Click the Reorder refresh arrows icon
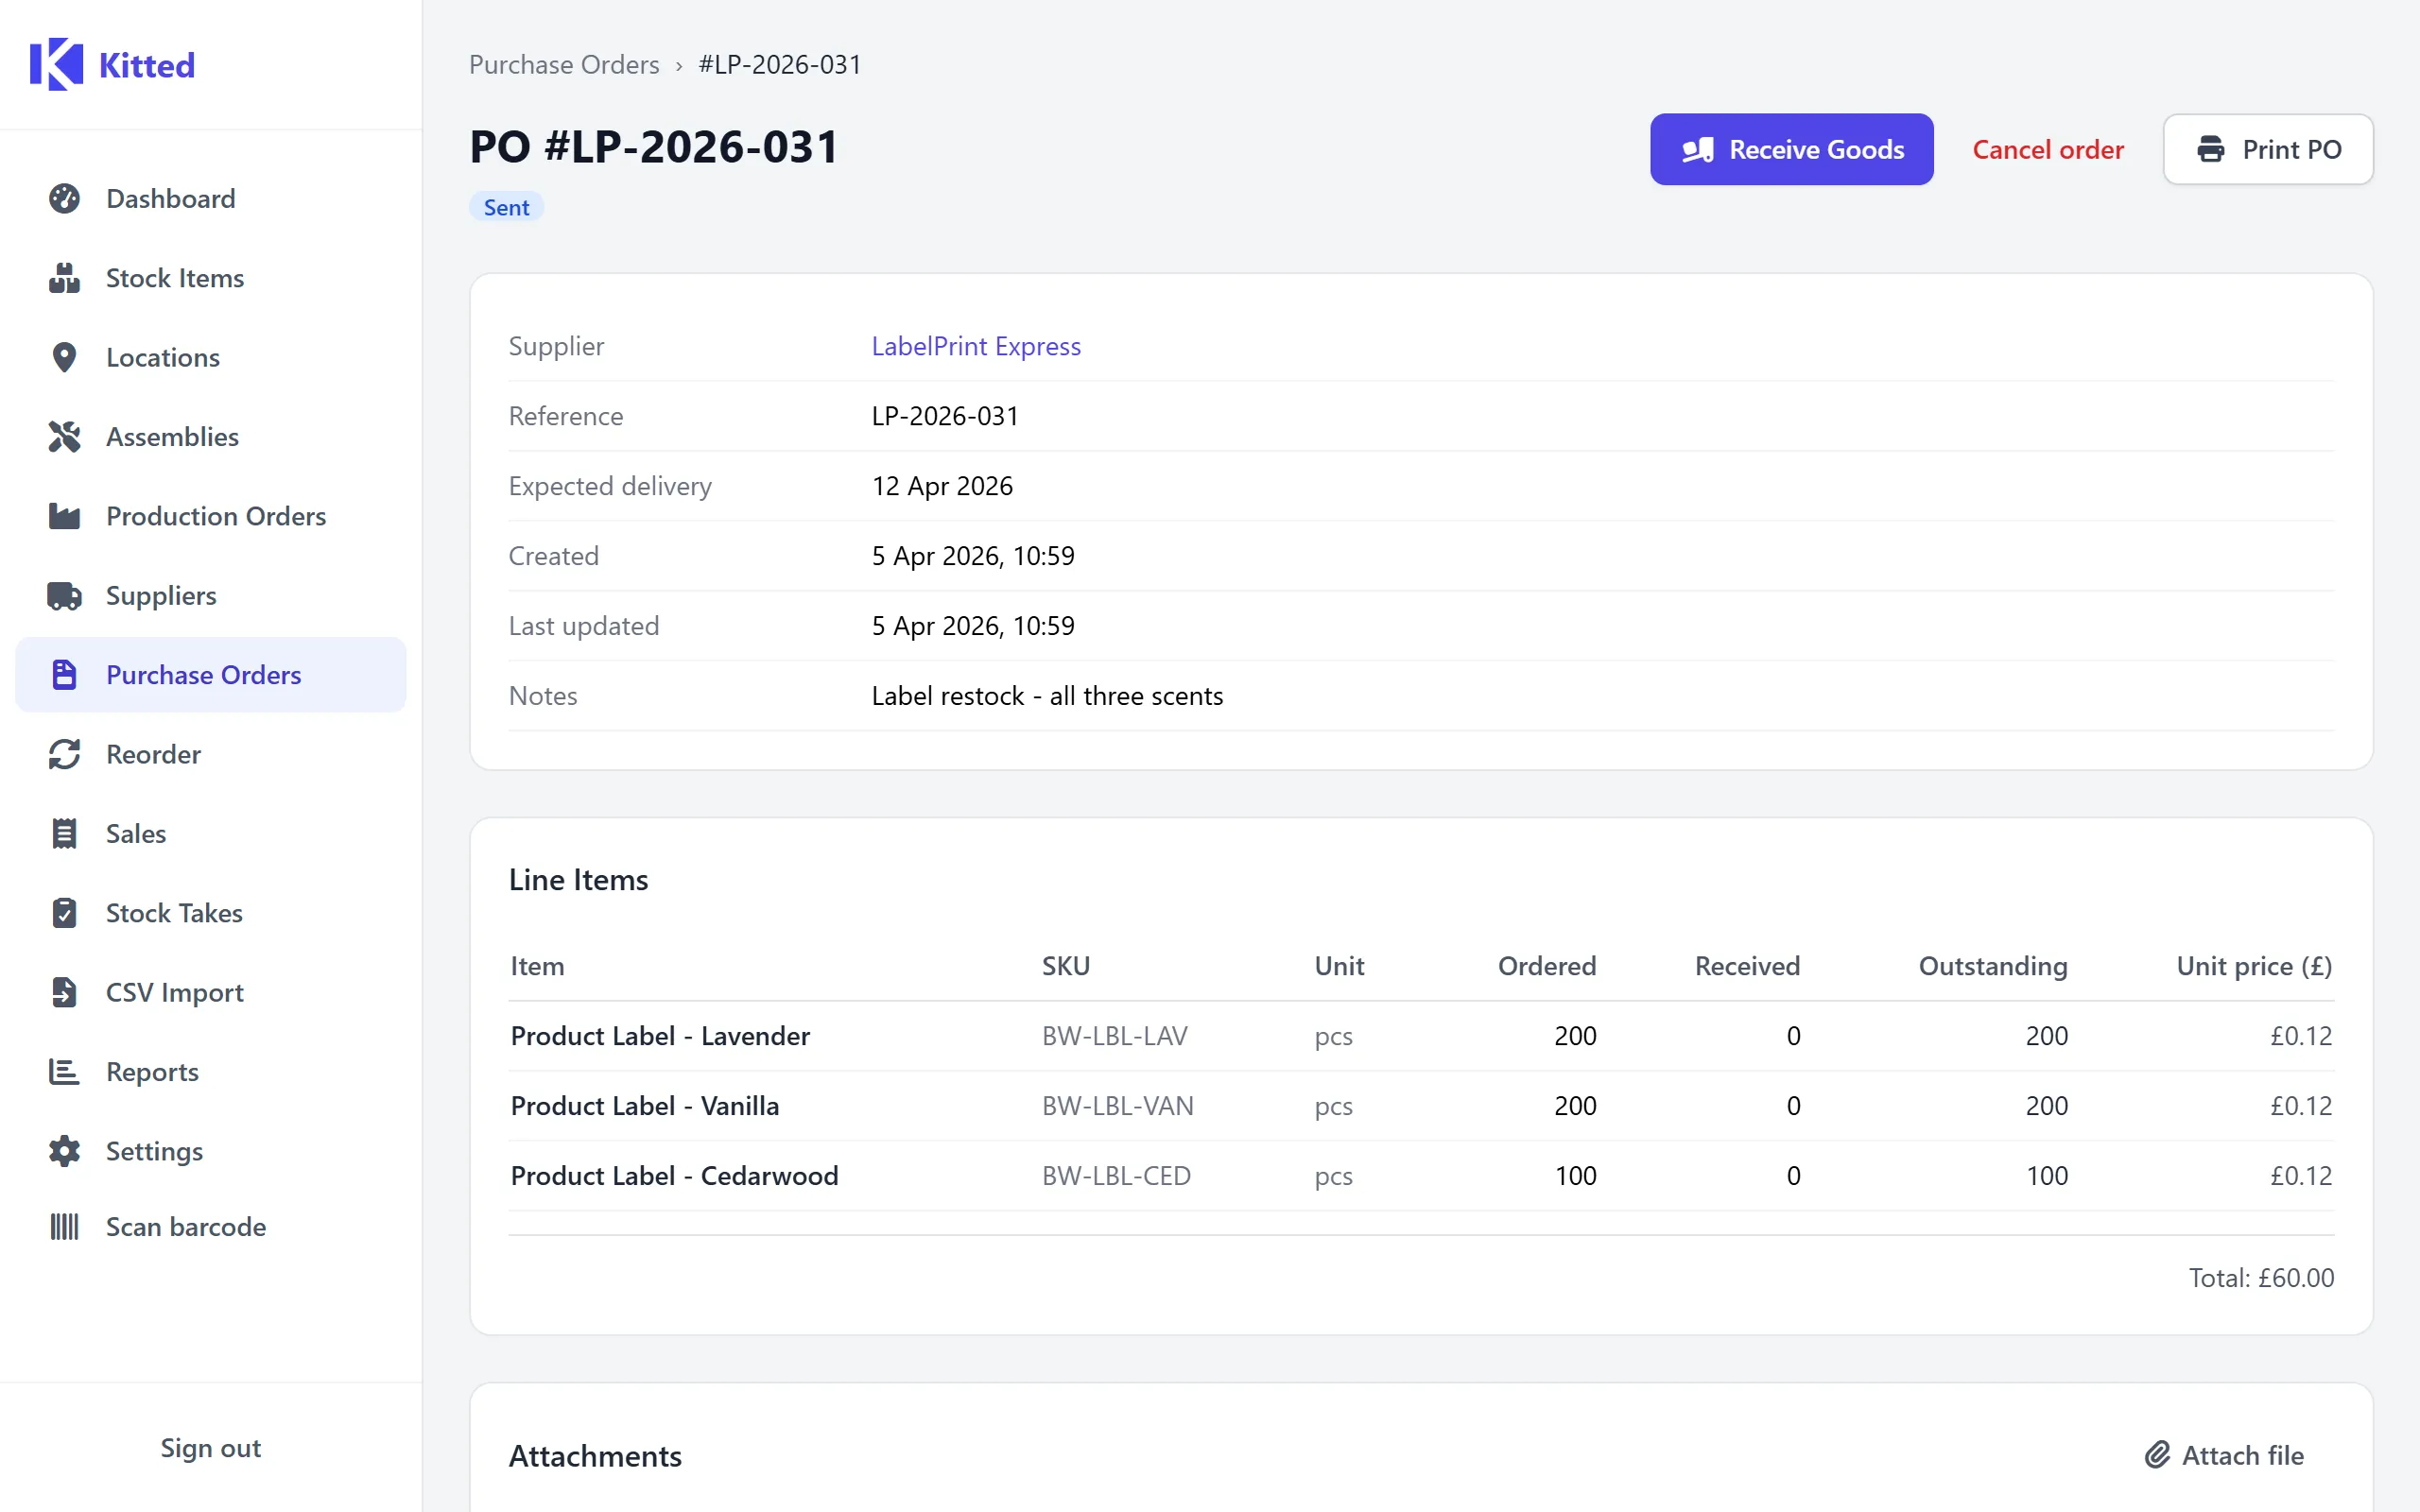 pyautogui.click(x=64, y=754)
